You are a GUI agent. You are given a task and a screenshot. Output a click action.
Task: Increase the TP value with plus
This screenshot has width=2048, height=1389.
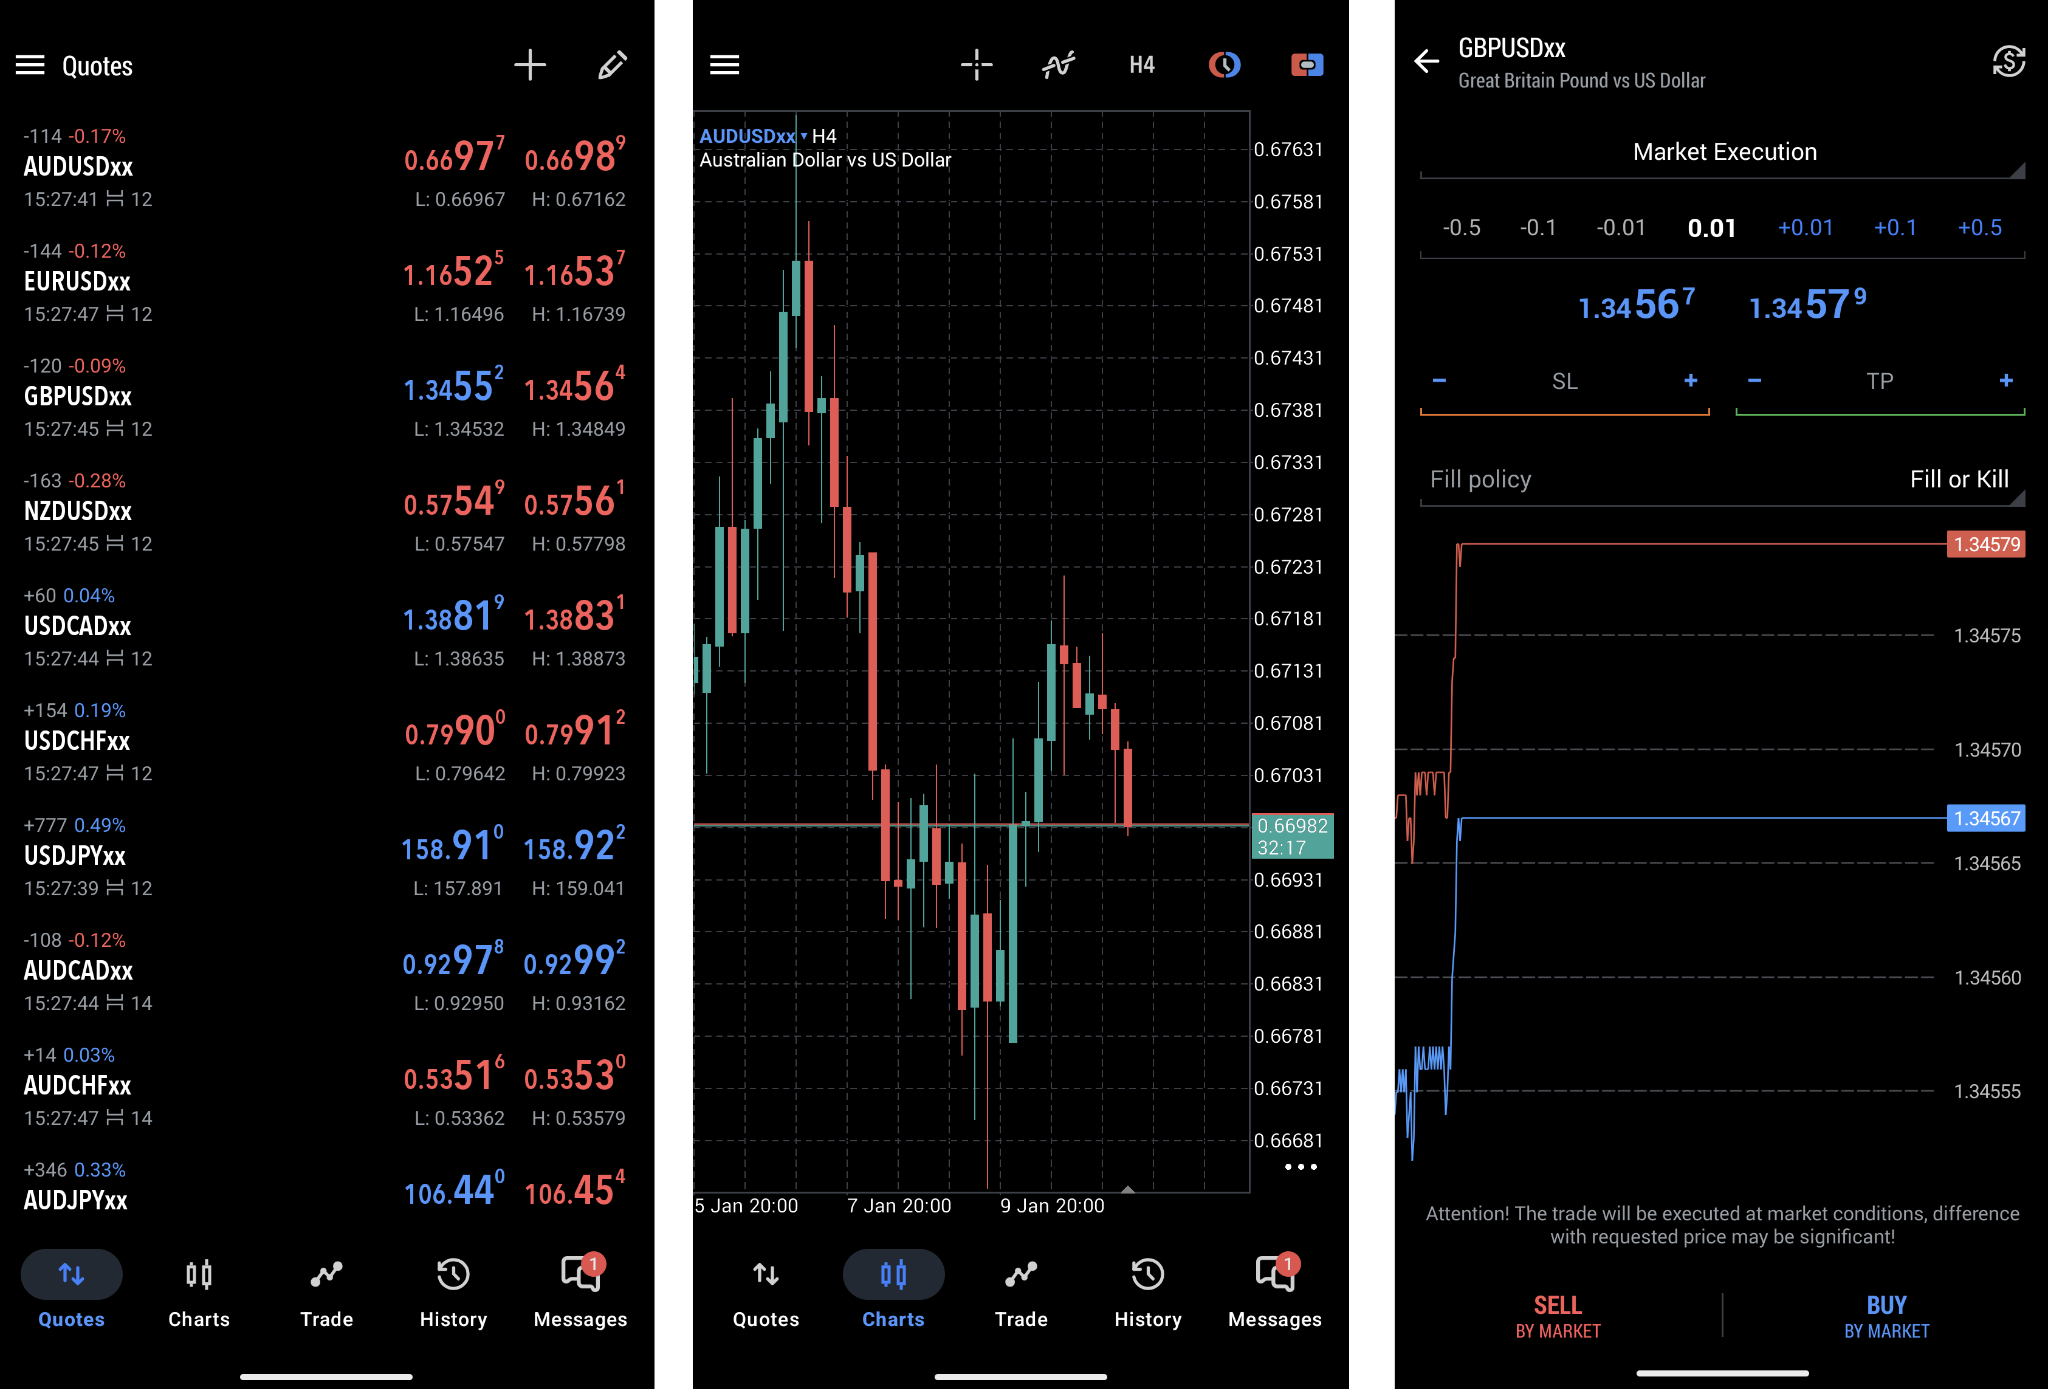(2006, 381)
